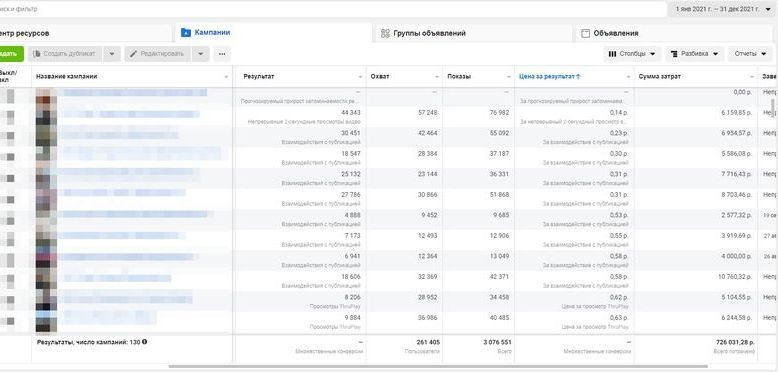
Task: Switch to the Группы объявлений tab
Action: point(473,33)
